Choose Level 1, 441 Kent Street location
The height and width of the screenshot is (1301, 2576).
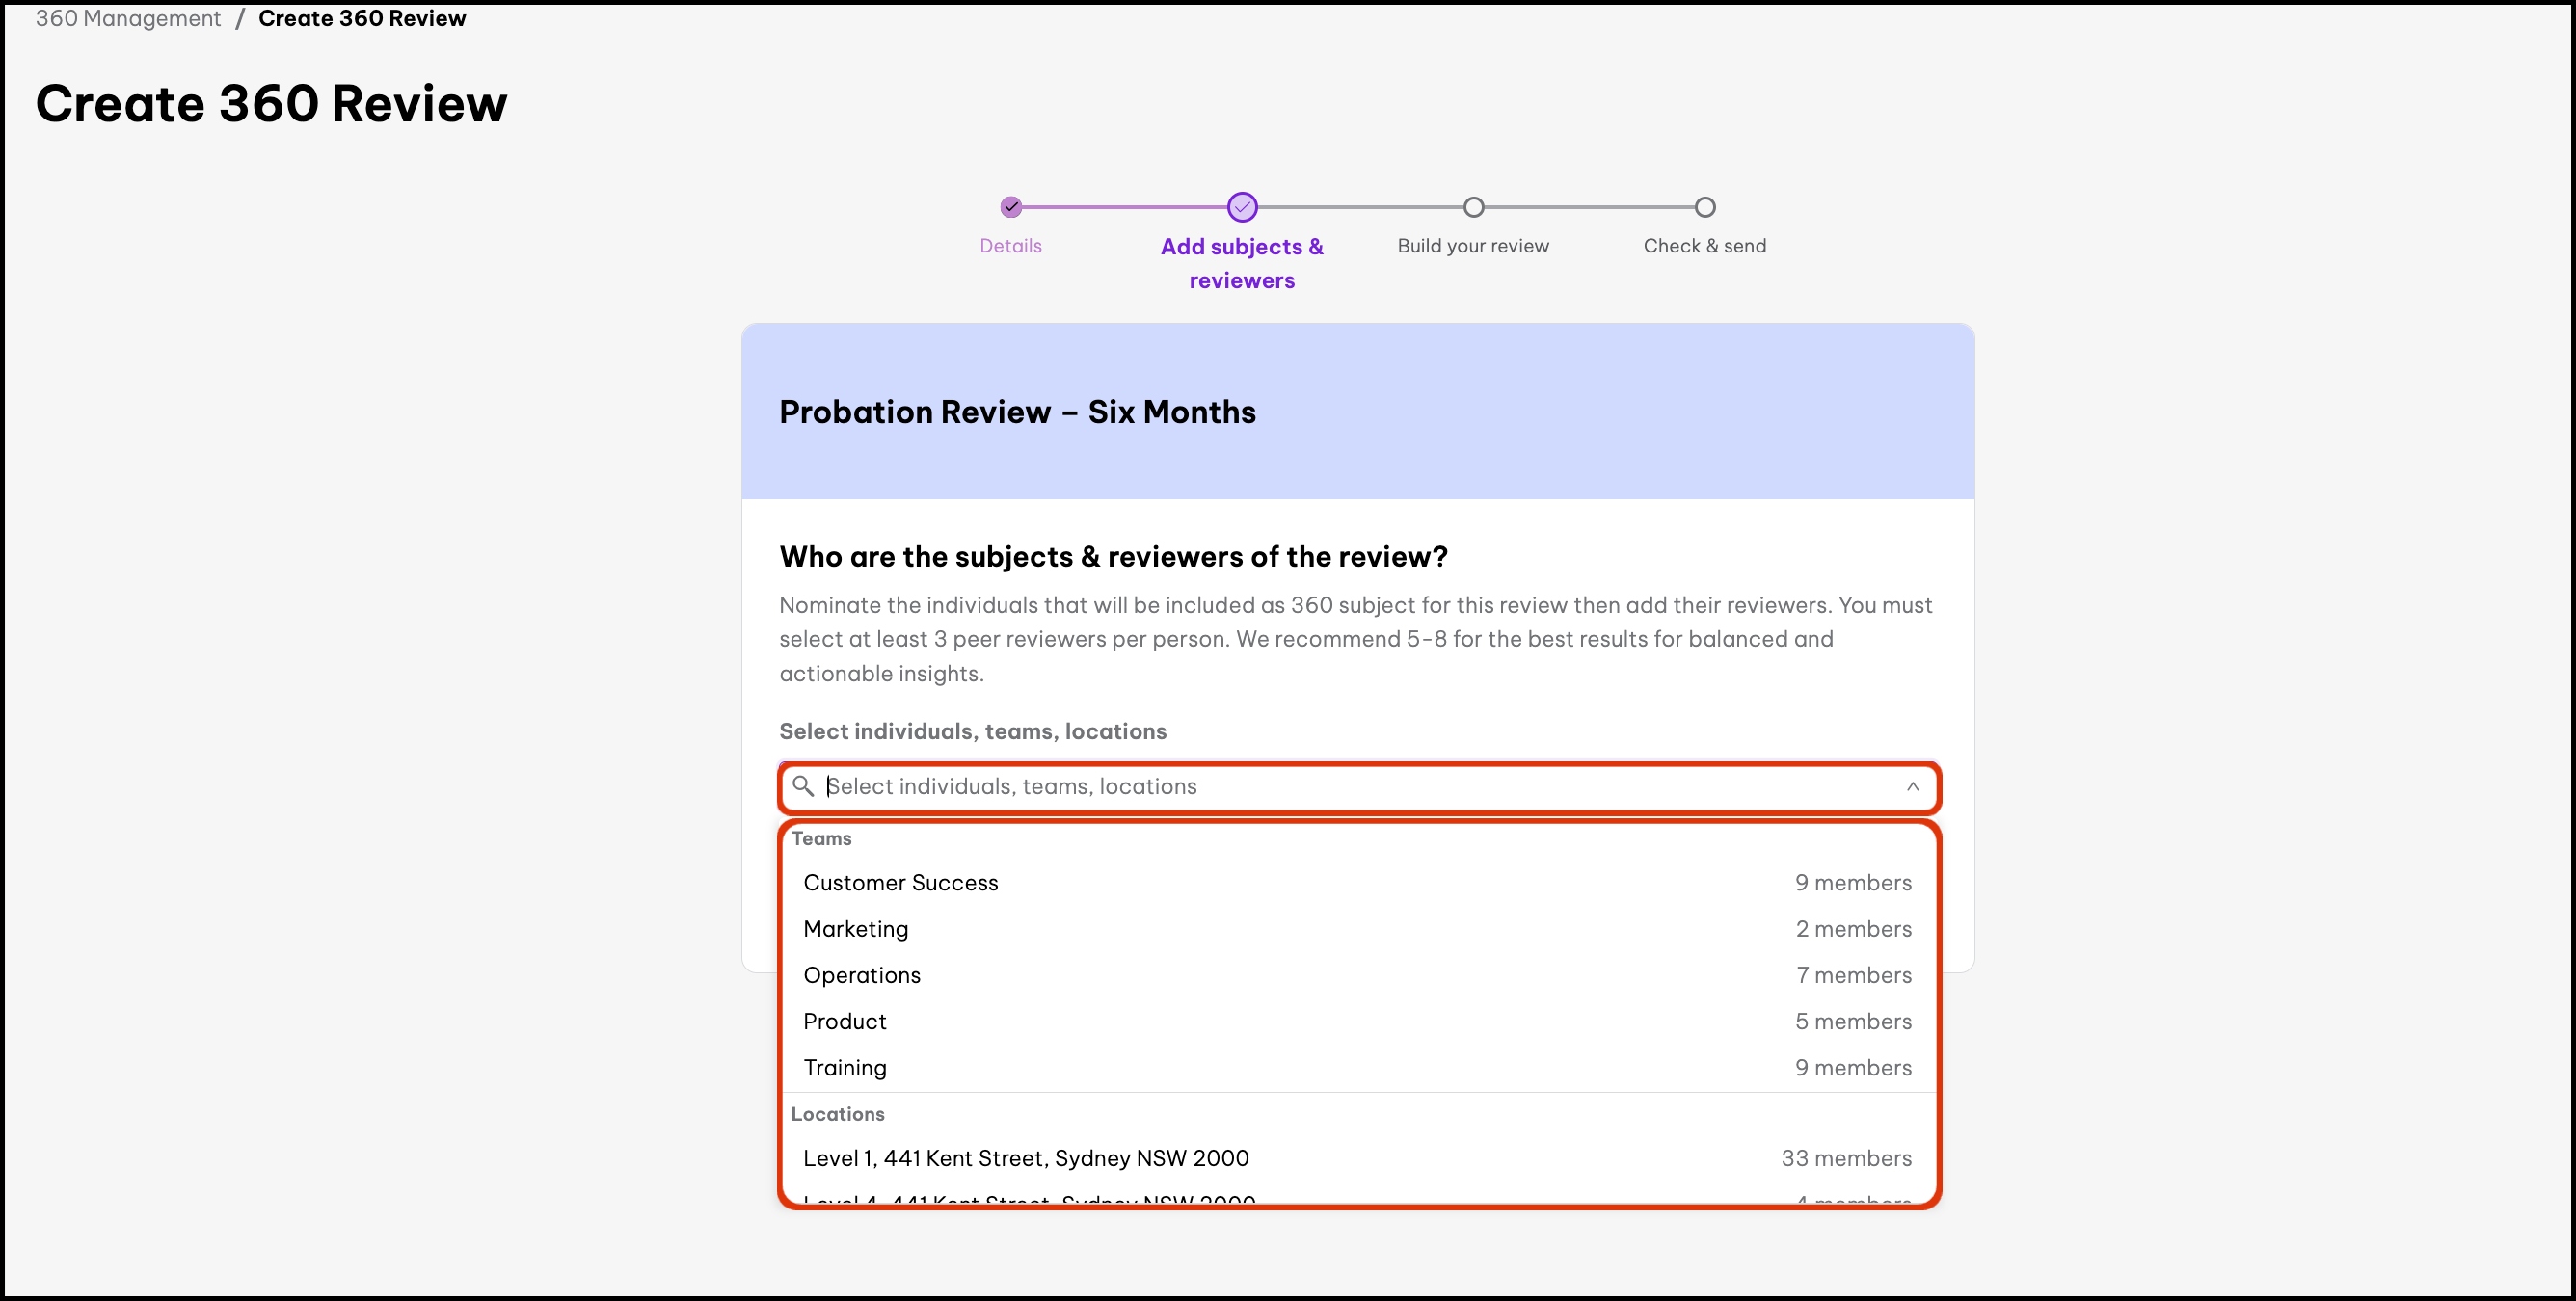click(x=1026, y=1157)
